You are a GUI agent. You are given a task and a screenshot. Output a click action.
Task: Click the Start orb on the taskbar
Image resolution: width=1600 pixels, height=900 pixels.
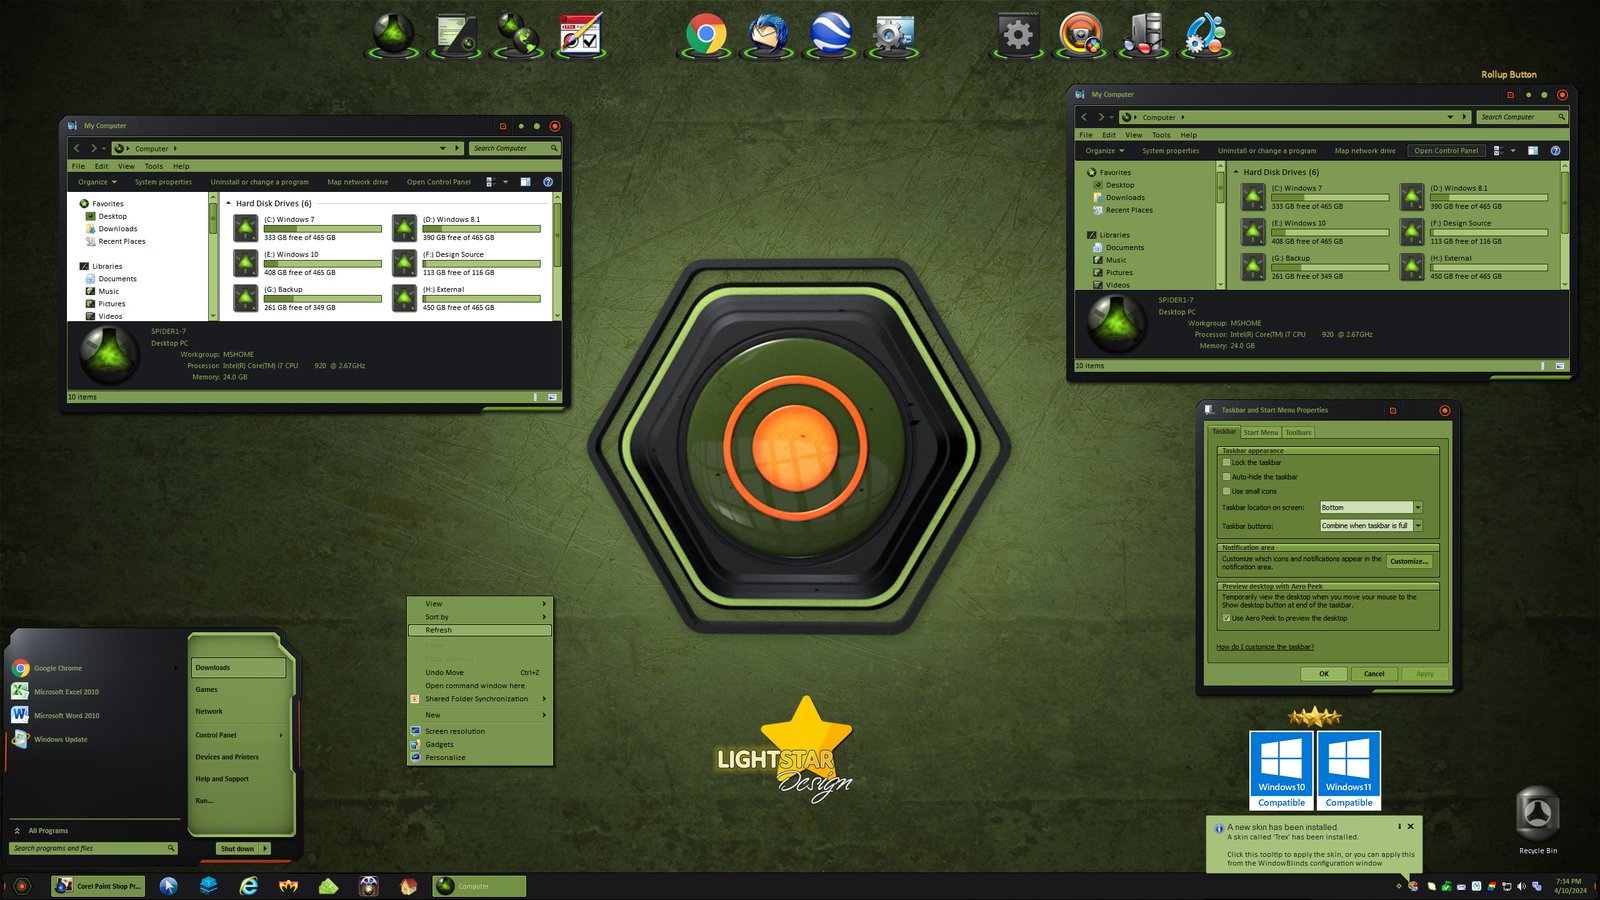coord(22,886)
